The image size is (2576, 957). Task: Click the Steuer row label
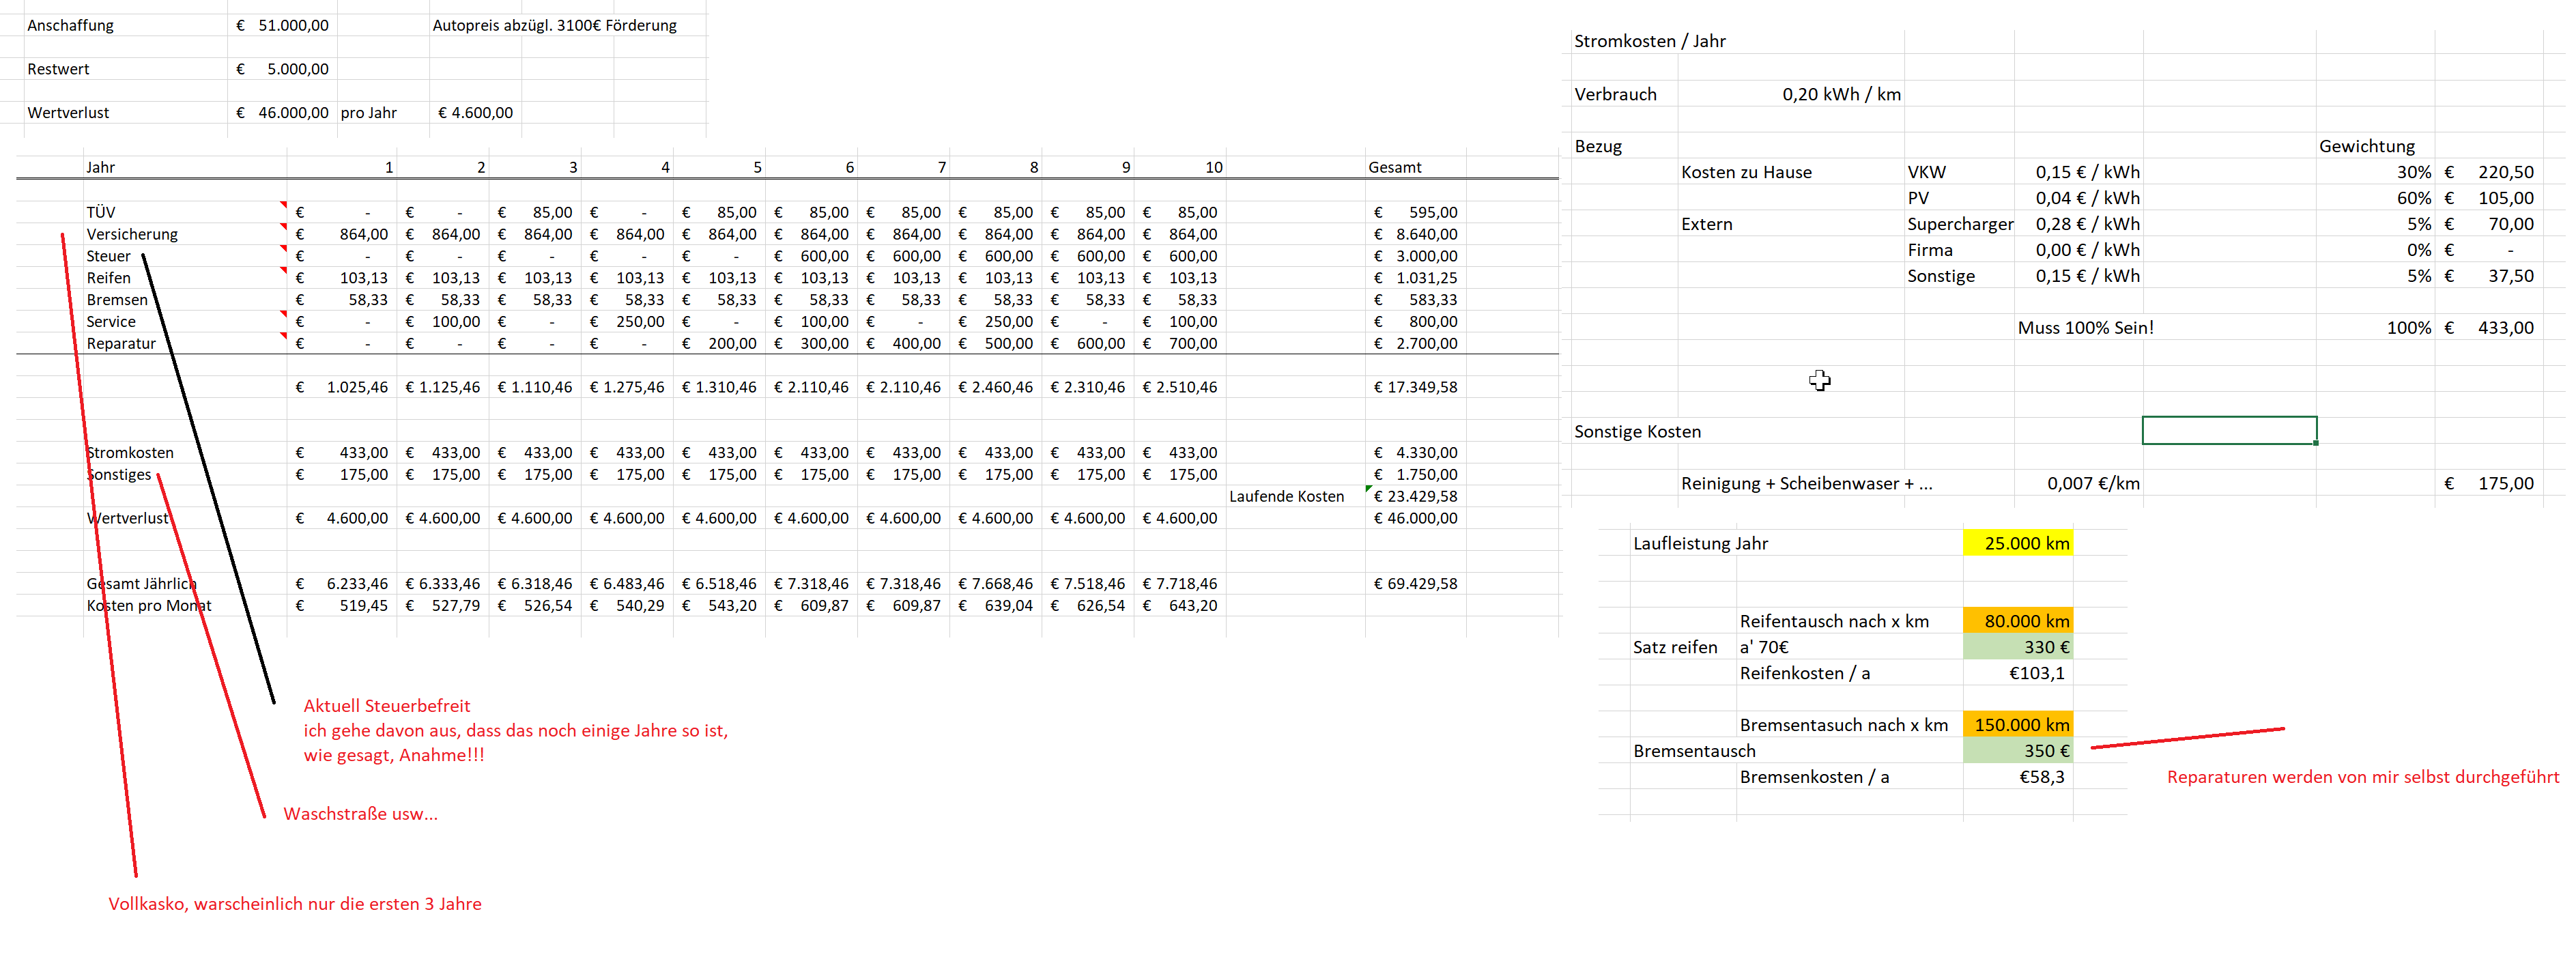click(x=108, y=256)
